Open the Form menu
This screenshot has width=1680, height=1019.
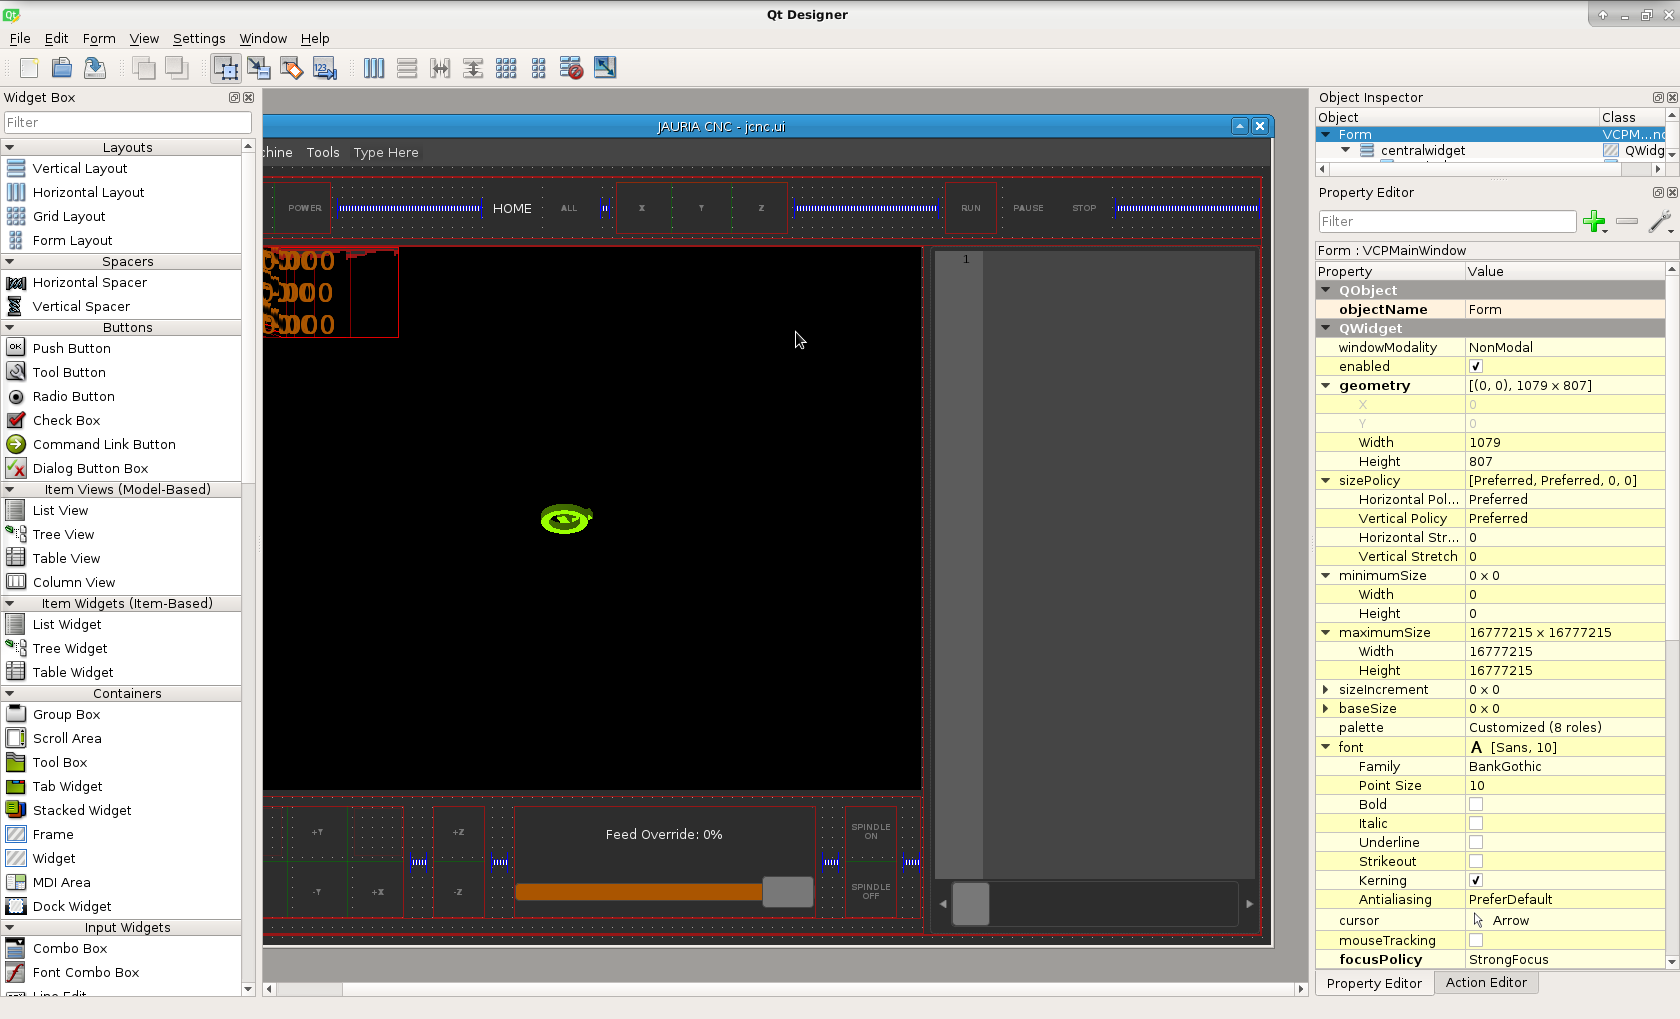[99, 38]
